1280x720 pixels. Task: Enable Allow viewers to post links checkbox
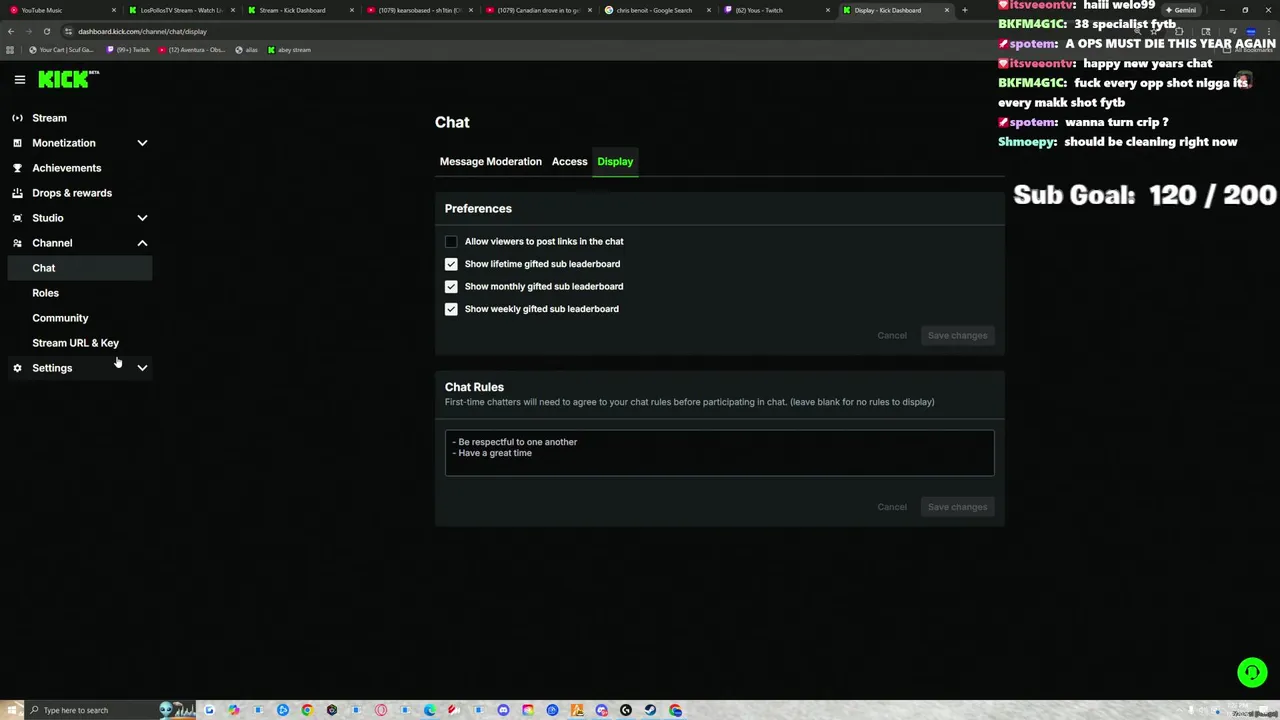[451, 241]
